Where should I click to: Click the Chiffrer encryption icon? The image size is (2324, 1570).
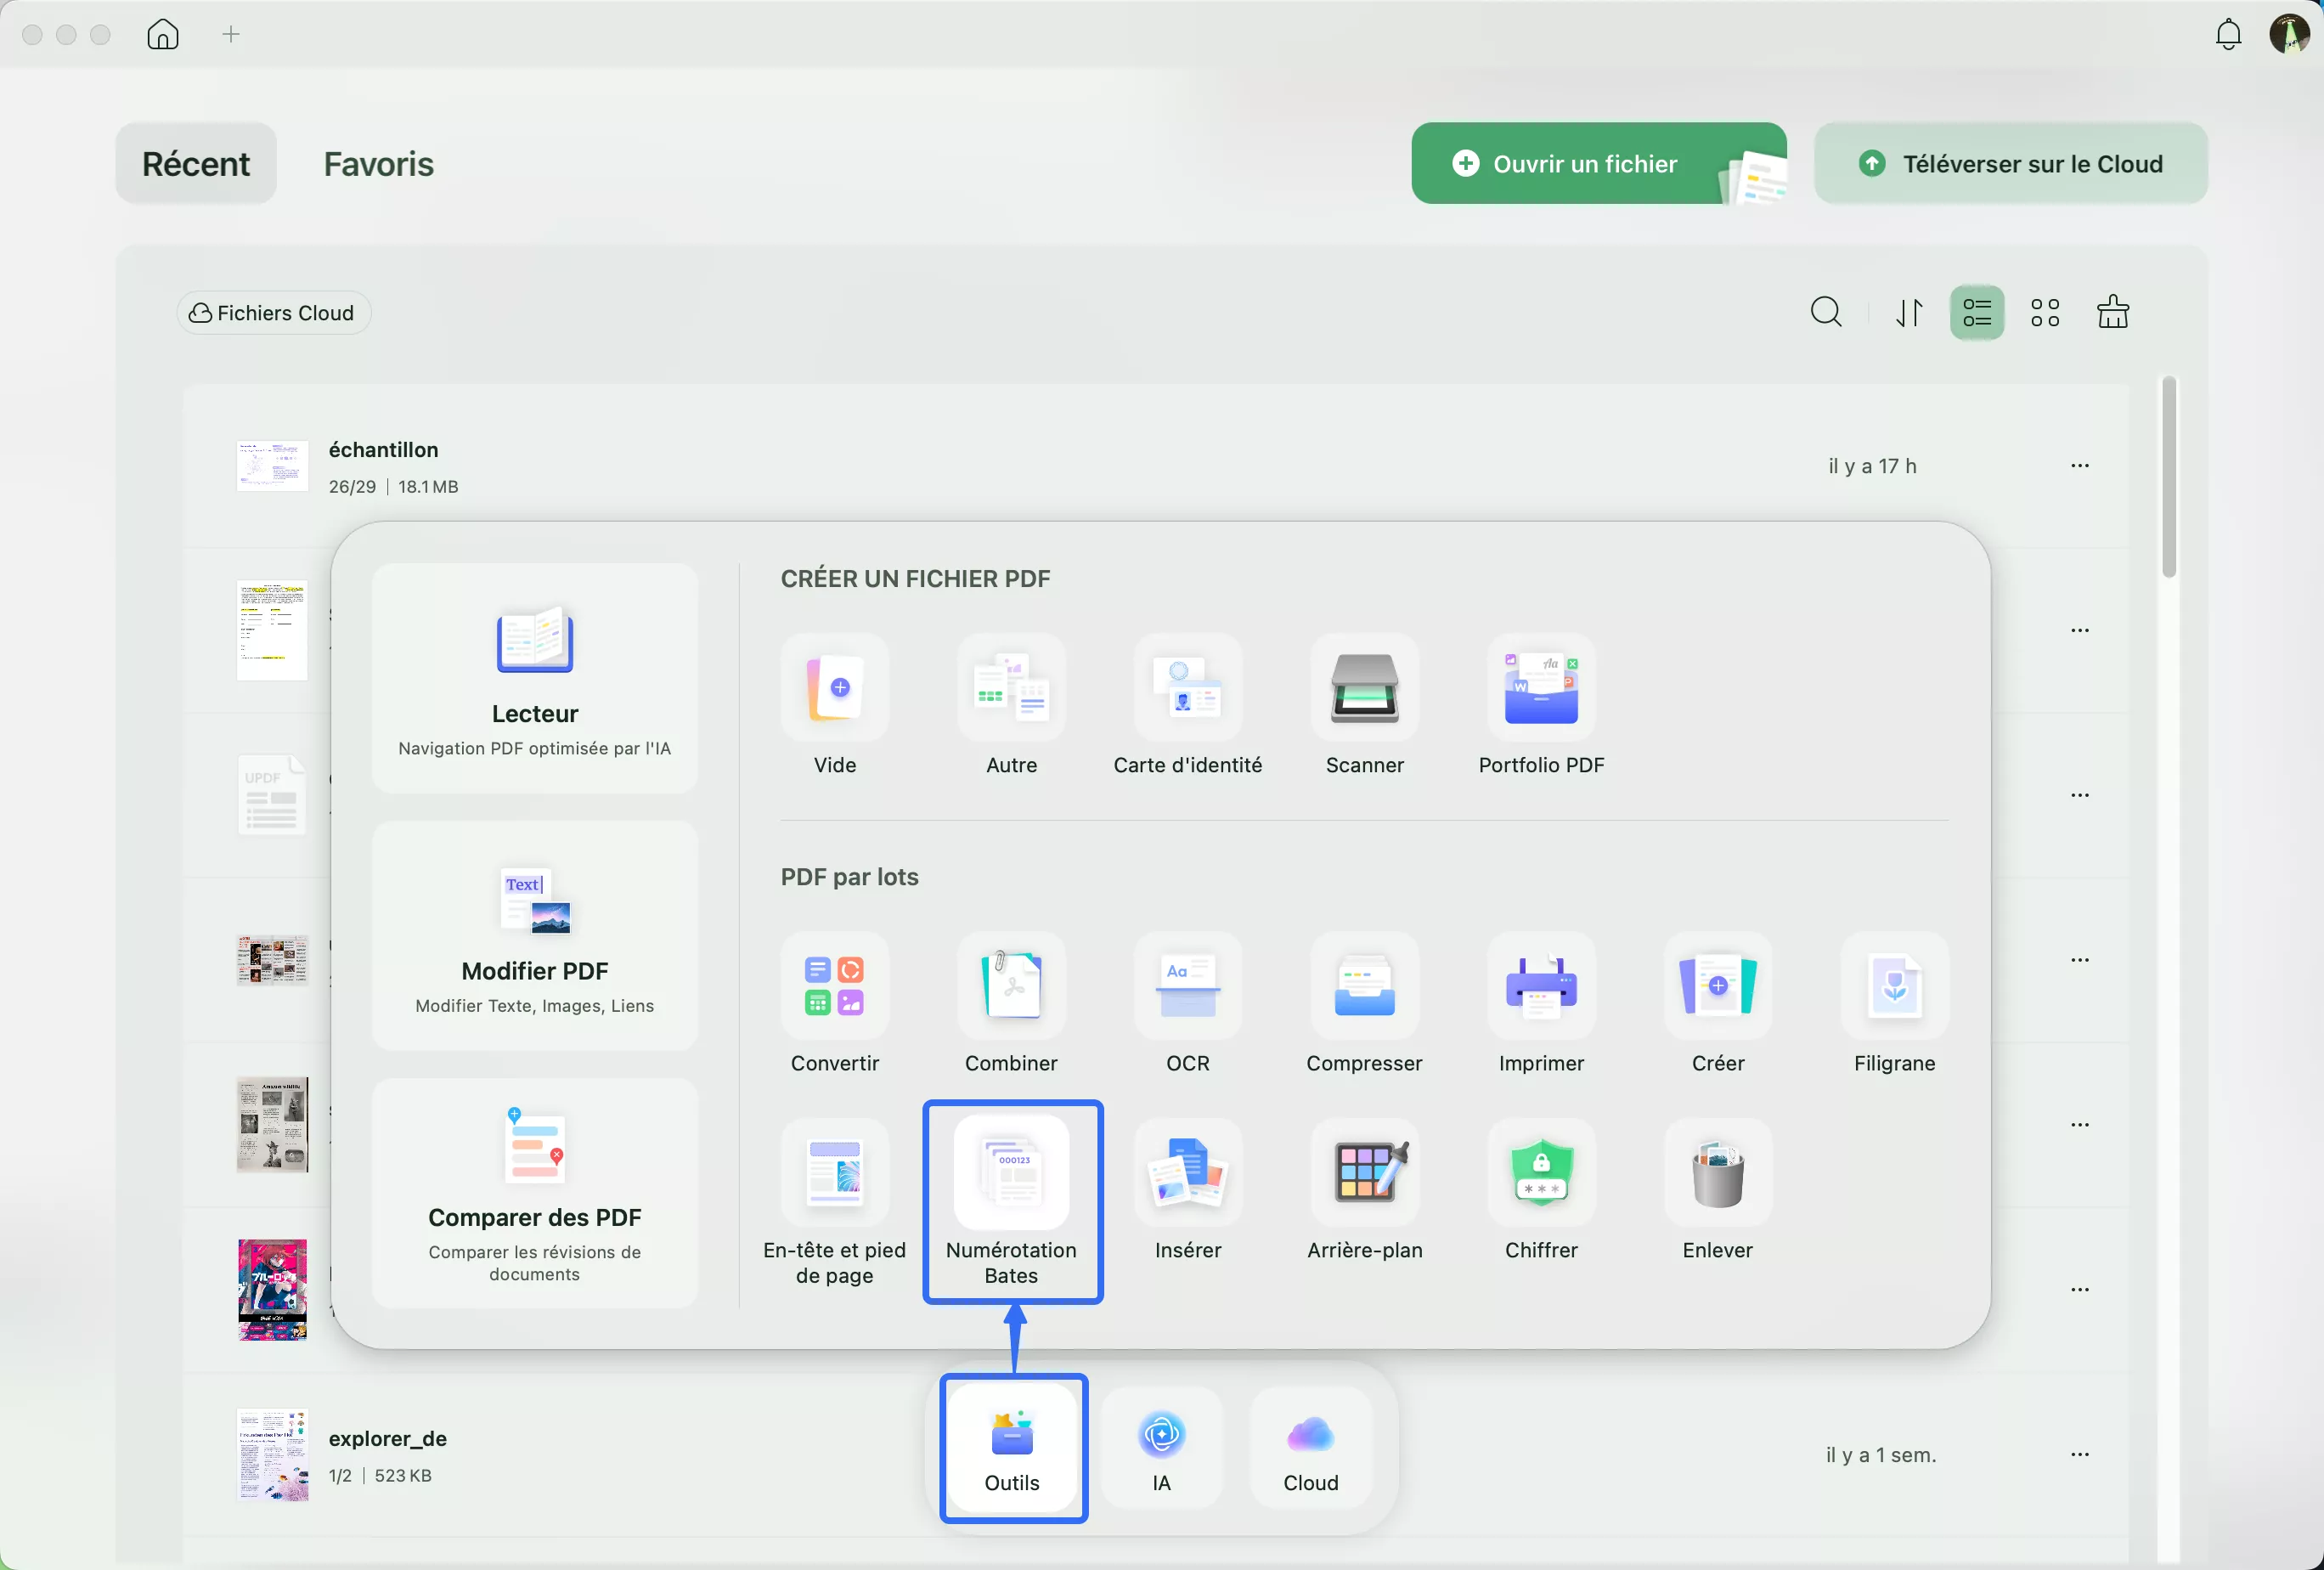click(x=1541, y=1174)
